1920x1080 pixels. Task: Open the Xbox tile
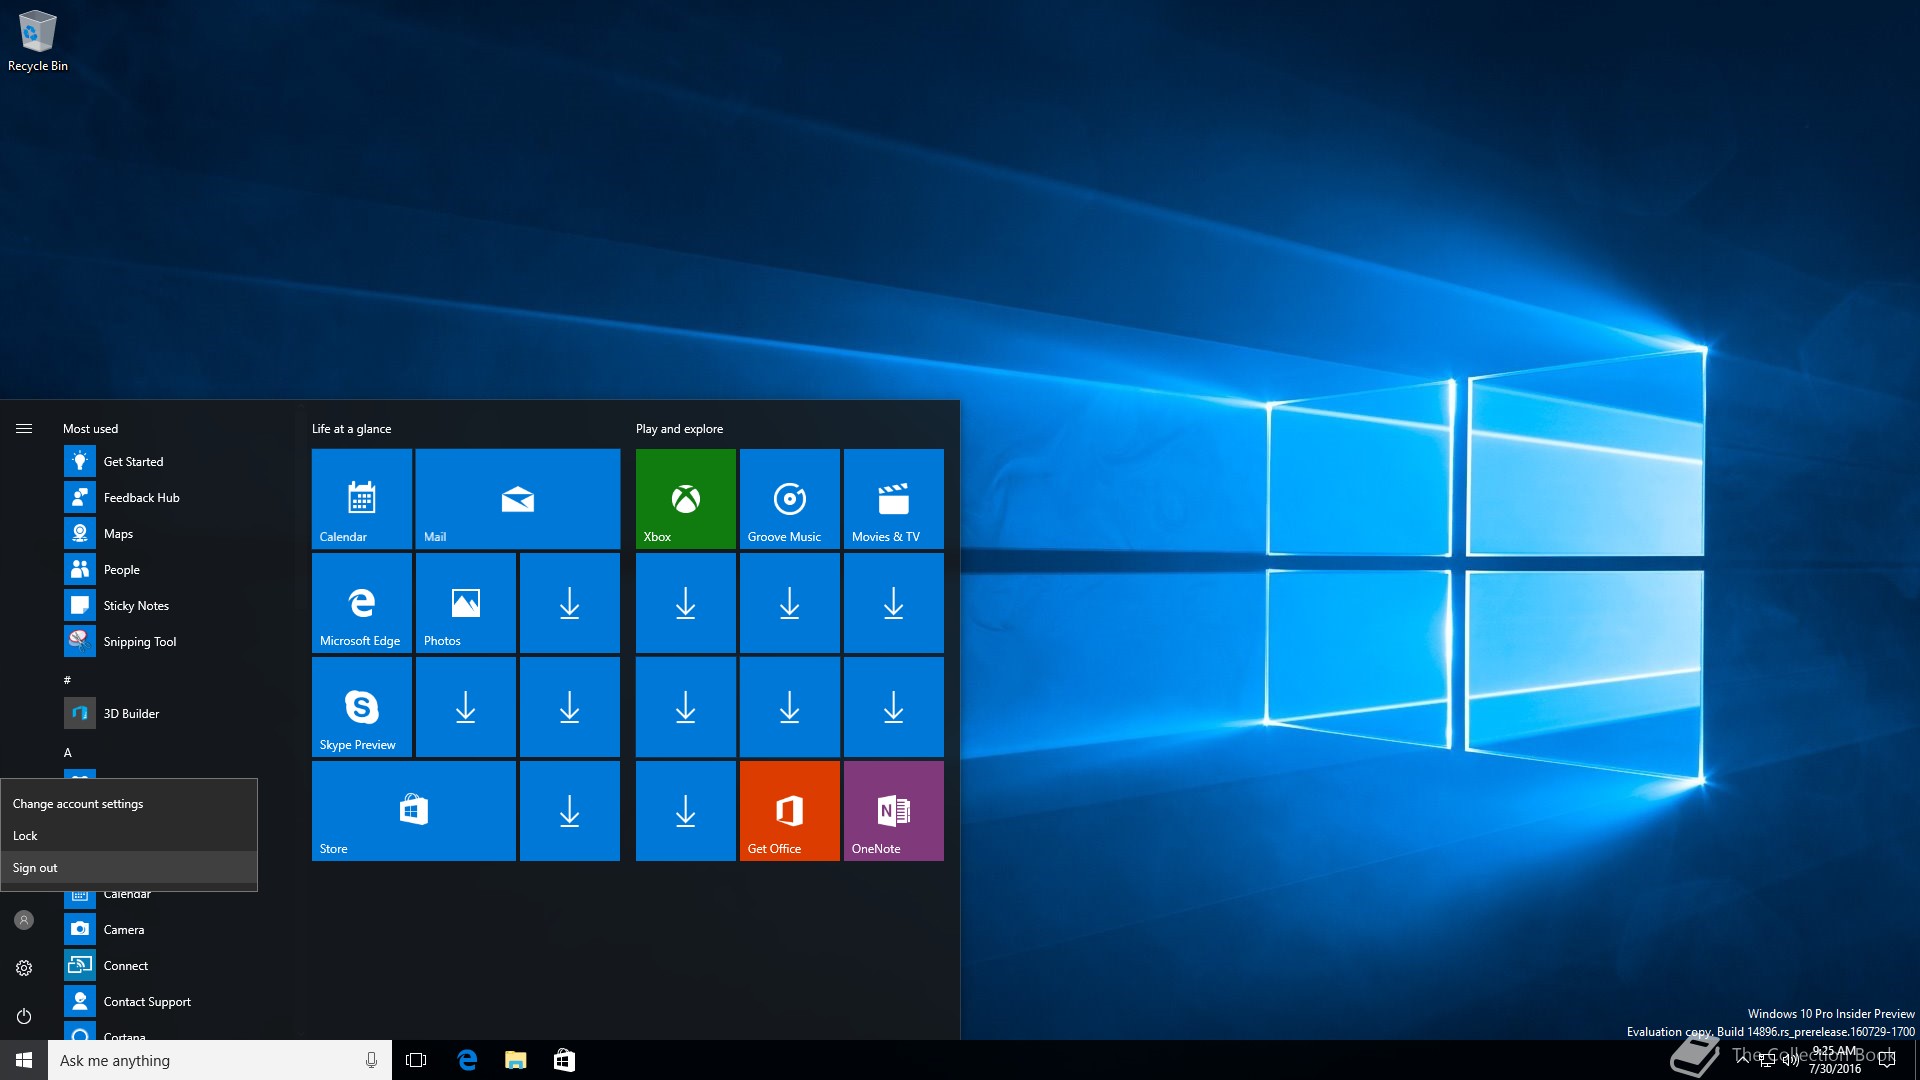point(685,498)
